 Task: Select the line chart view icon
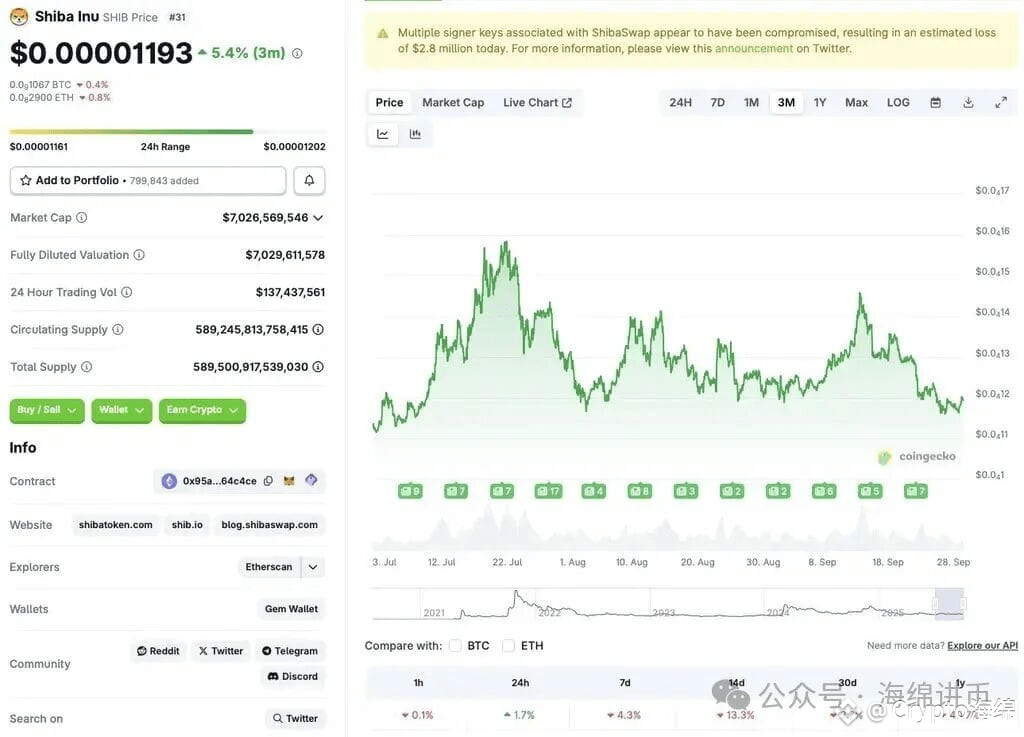pyautogui.click(x=383, y=134)
